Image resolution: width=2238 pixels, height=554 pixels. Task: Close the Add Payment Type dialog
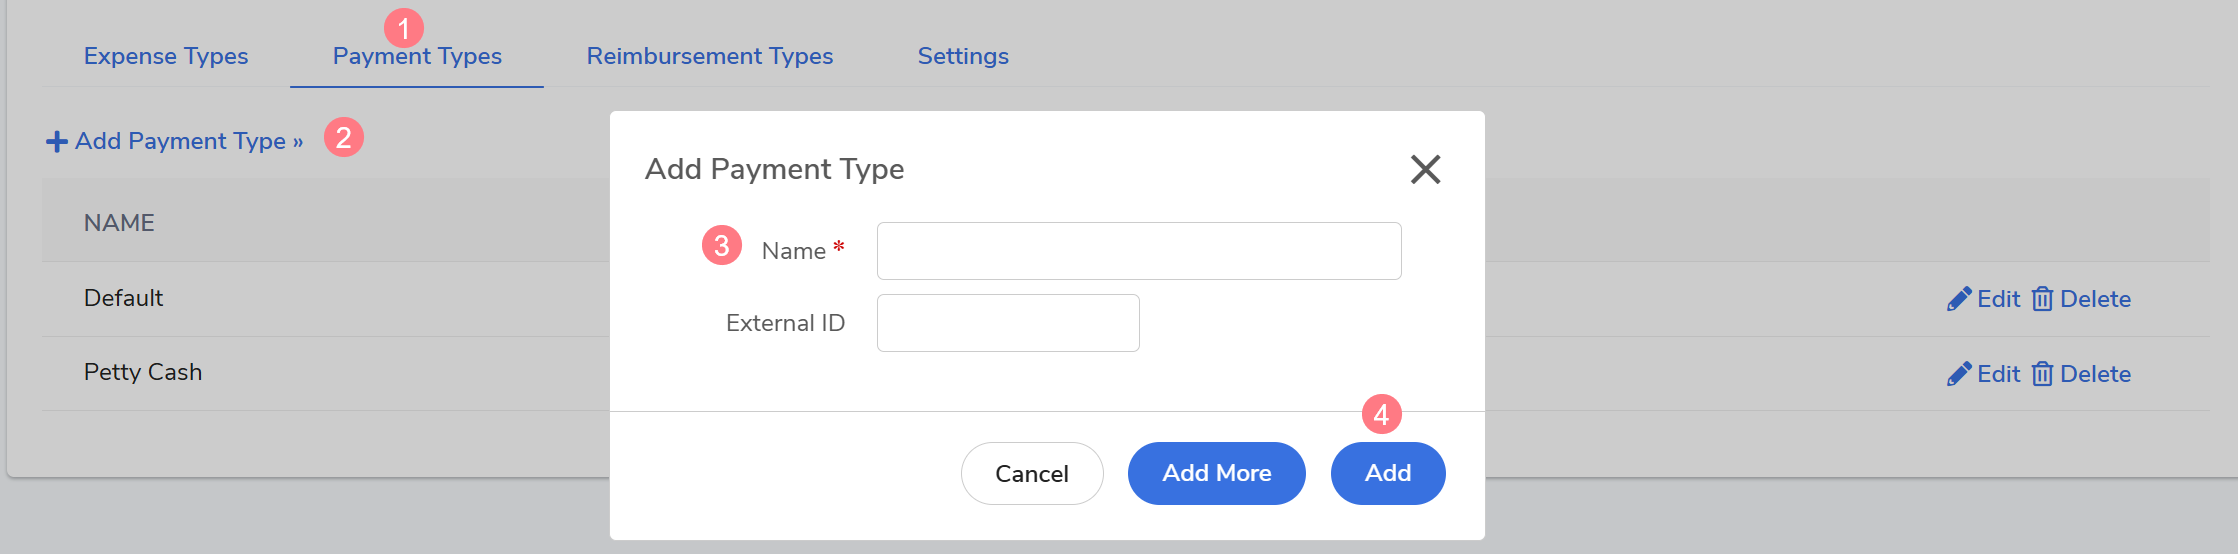1425,169
